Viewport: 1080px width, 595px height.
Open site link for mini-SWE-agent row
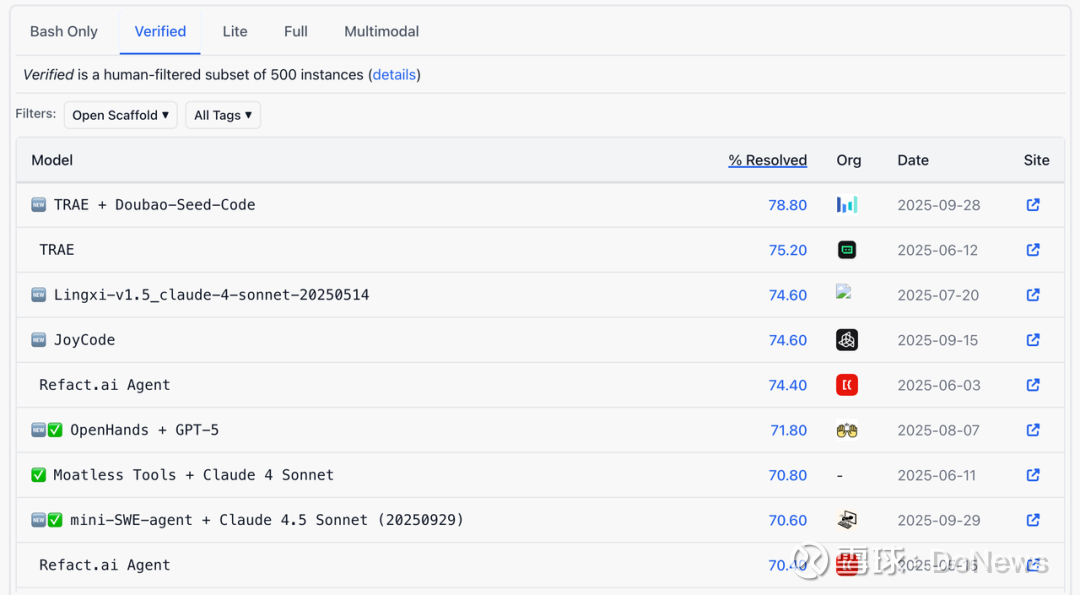pos(1032,520)
